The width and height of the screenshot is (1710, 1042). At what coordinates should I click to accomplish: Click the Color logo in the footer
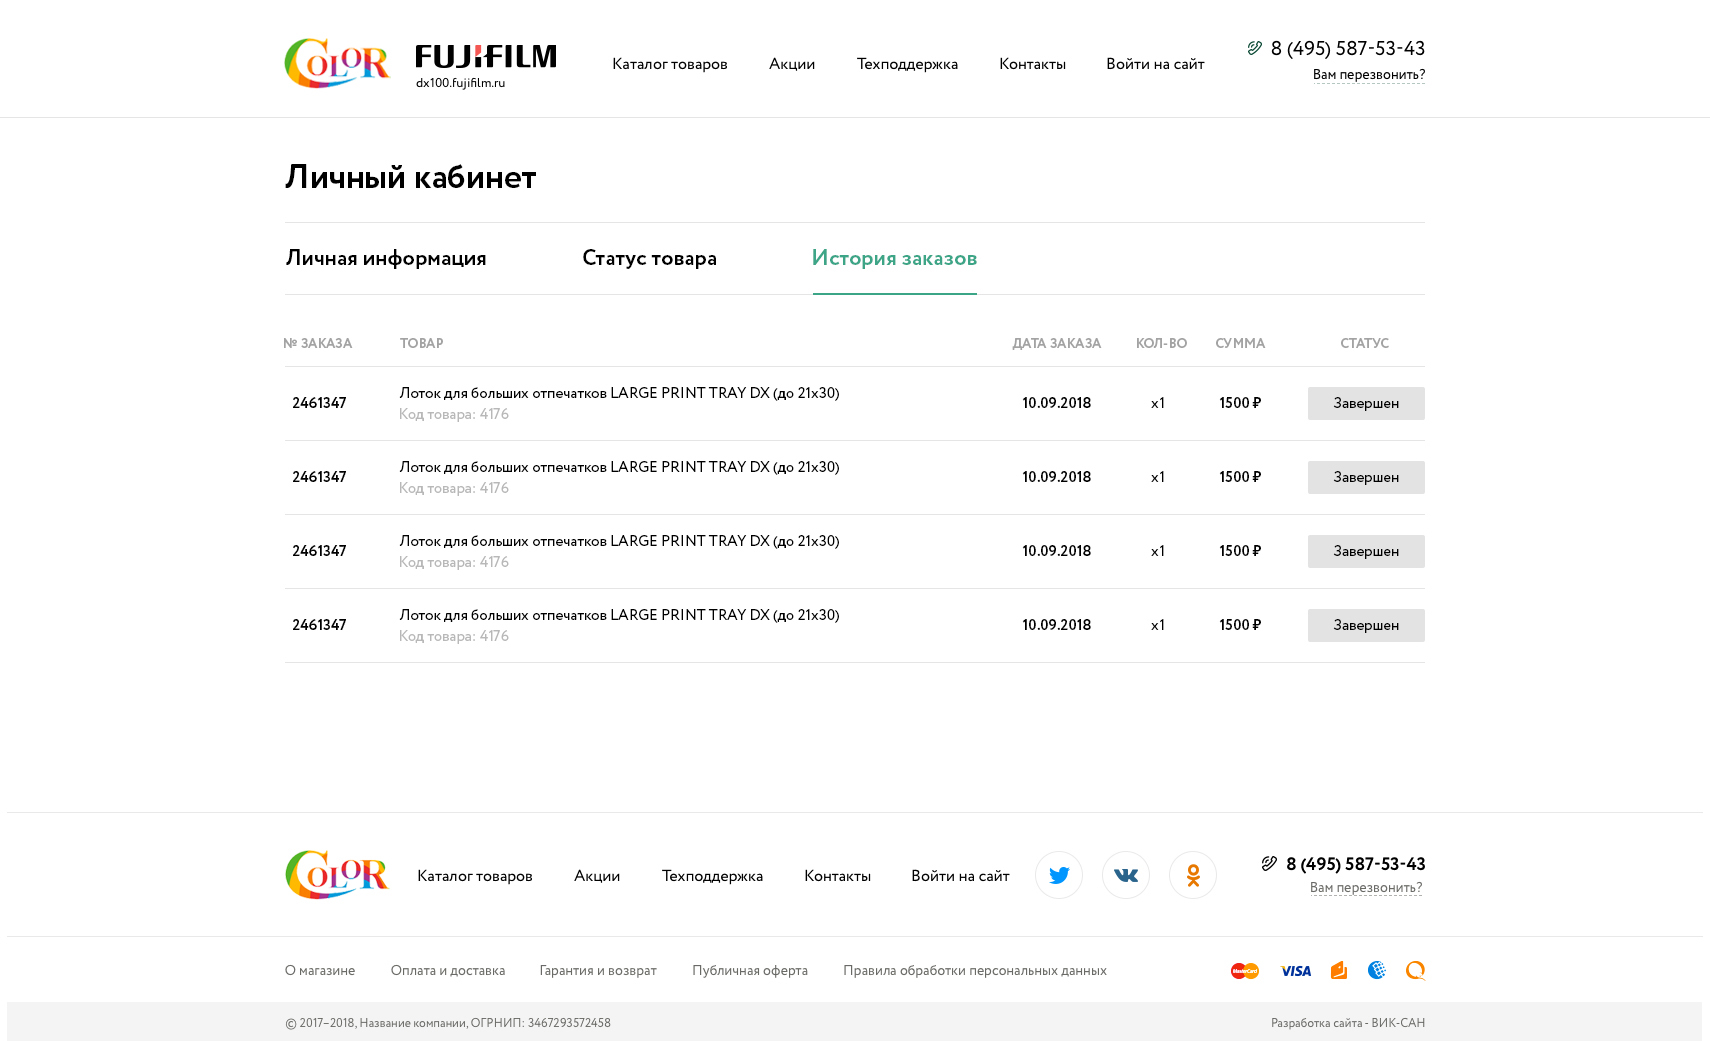point(336,875)
